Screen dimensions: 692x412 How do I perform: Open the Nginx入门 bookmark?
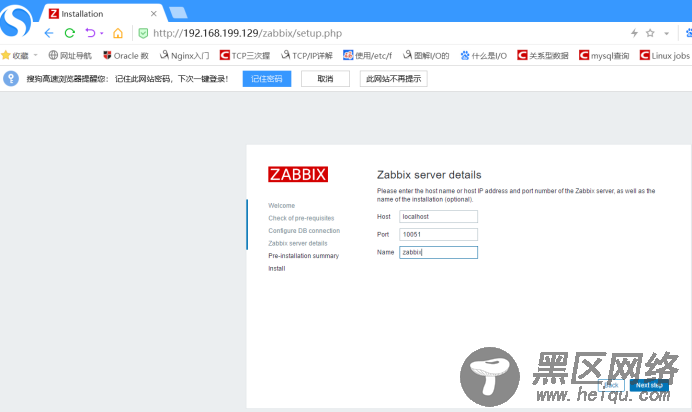coord(184,56)
